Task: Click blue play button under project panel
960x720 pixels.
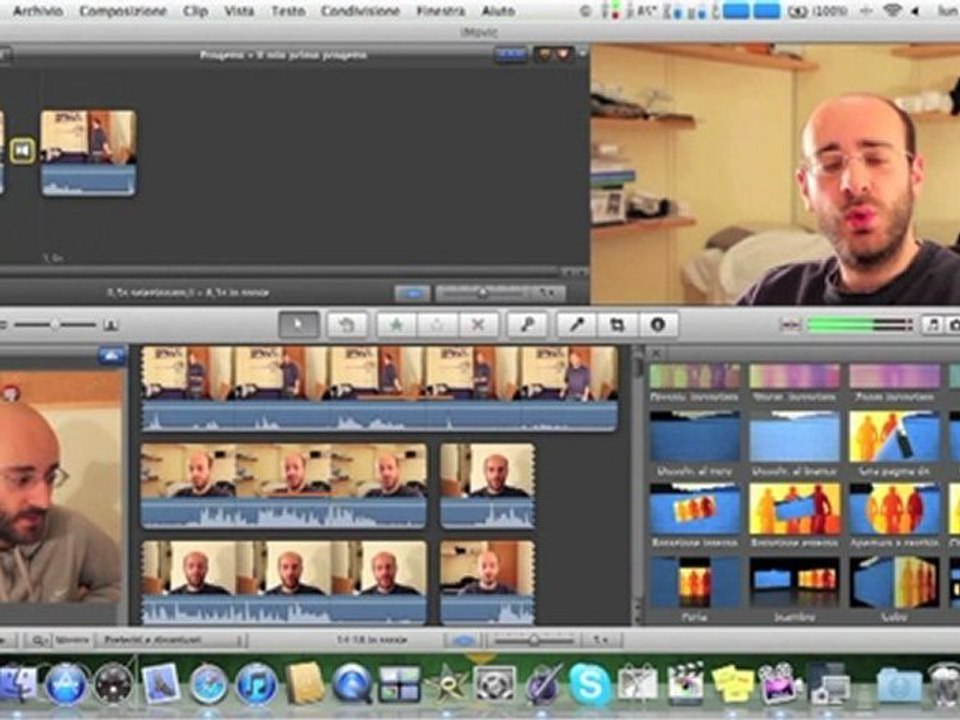Action: coord(413,293)
